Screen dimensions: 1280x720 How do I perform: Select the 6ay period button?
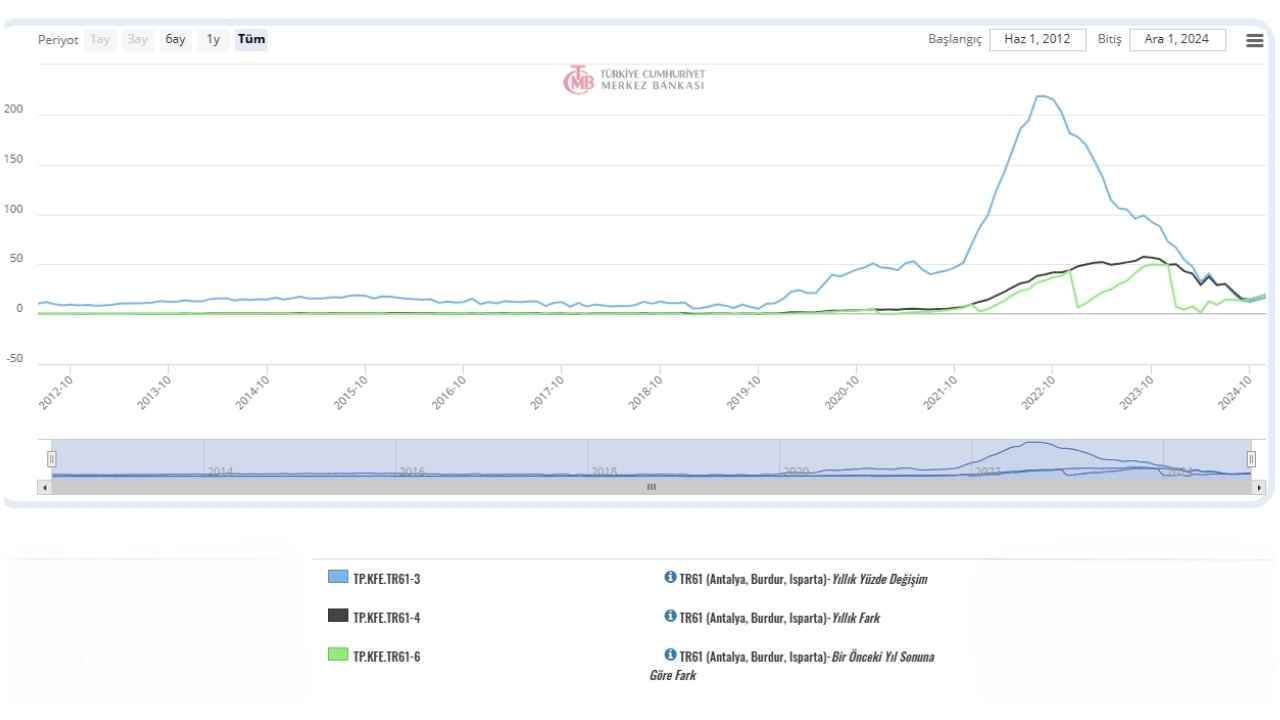point(176,40)
